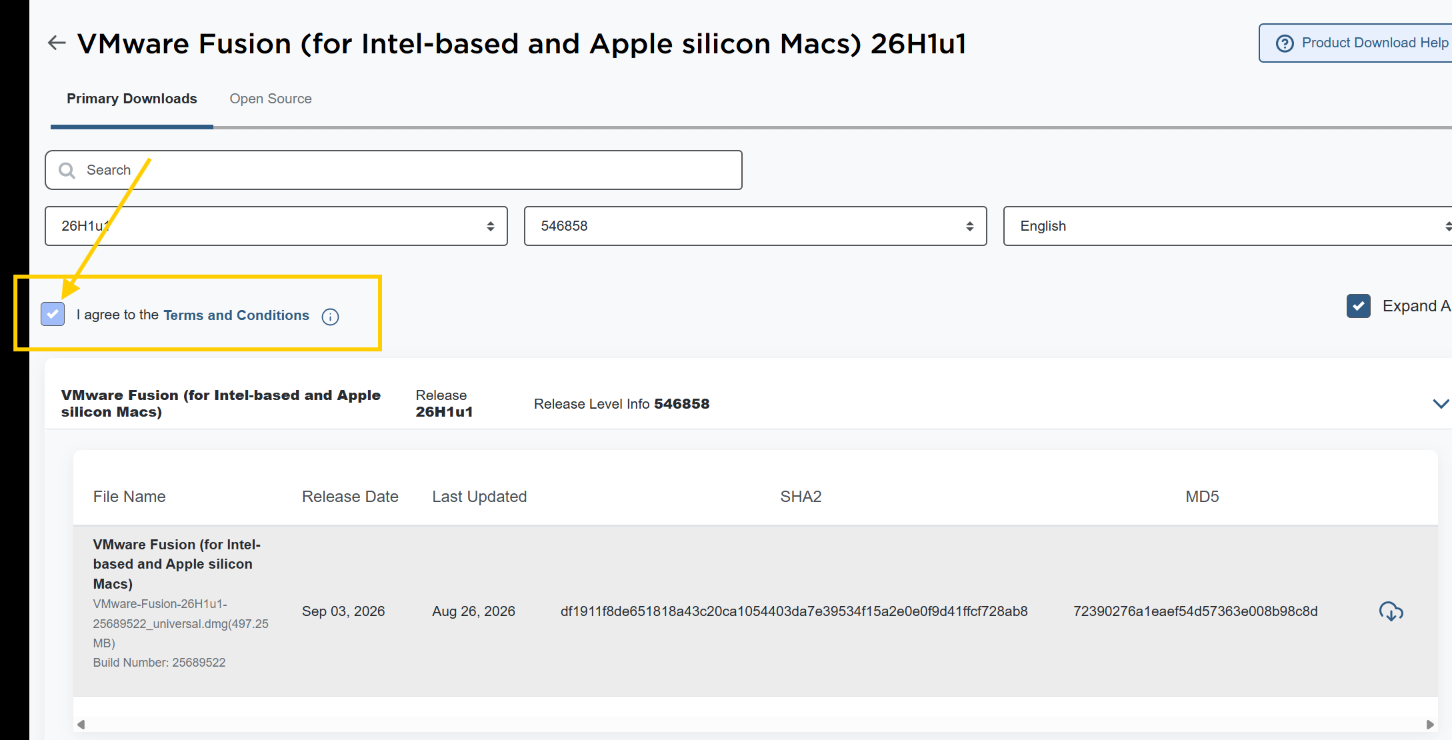
Task: Click the horizontal scrollbar left arrow
Action: [x=81, y=724]
